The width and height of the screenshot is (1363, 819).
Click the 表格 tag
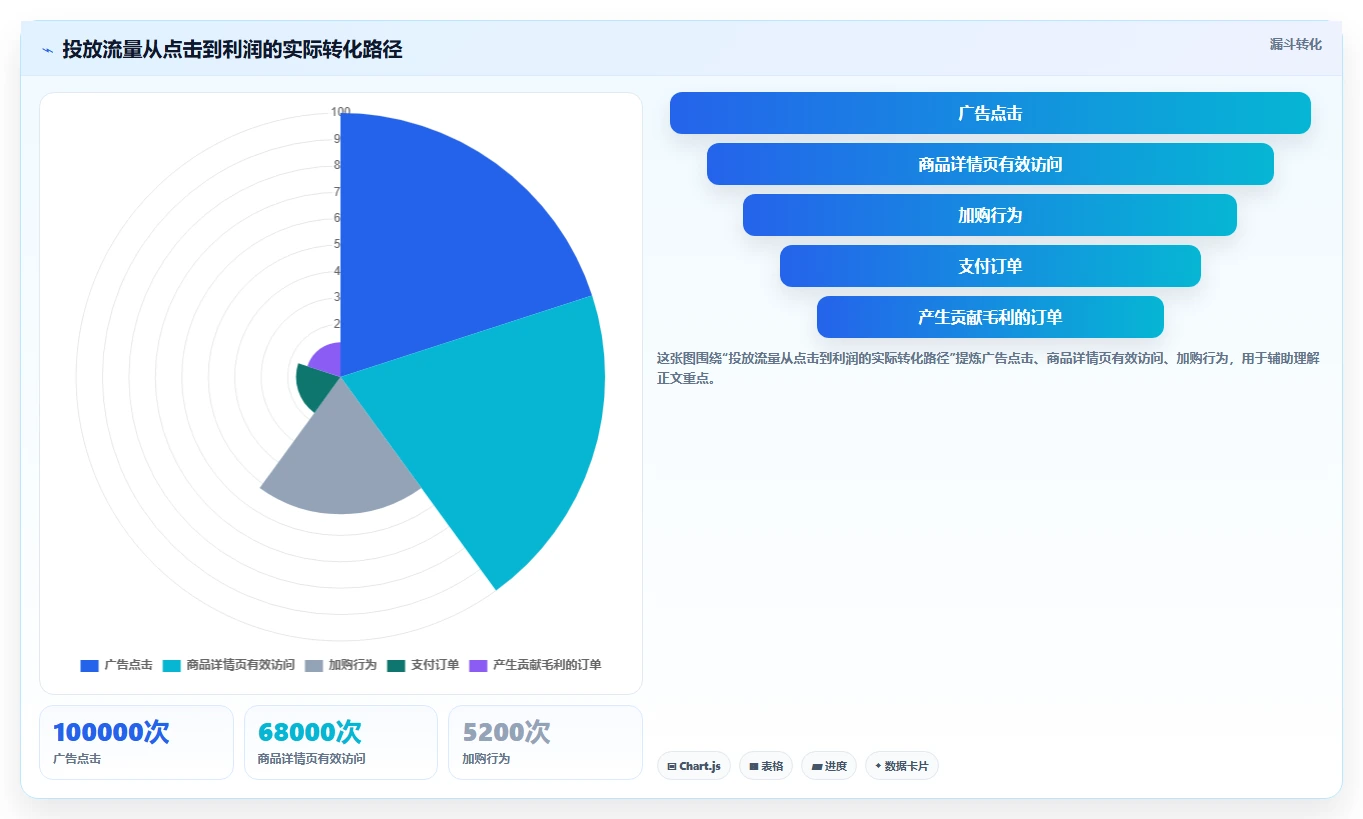(x=766, y=766)
